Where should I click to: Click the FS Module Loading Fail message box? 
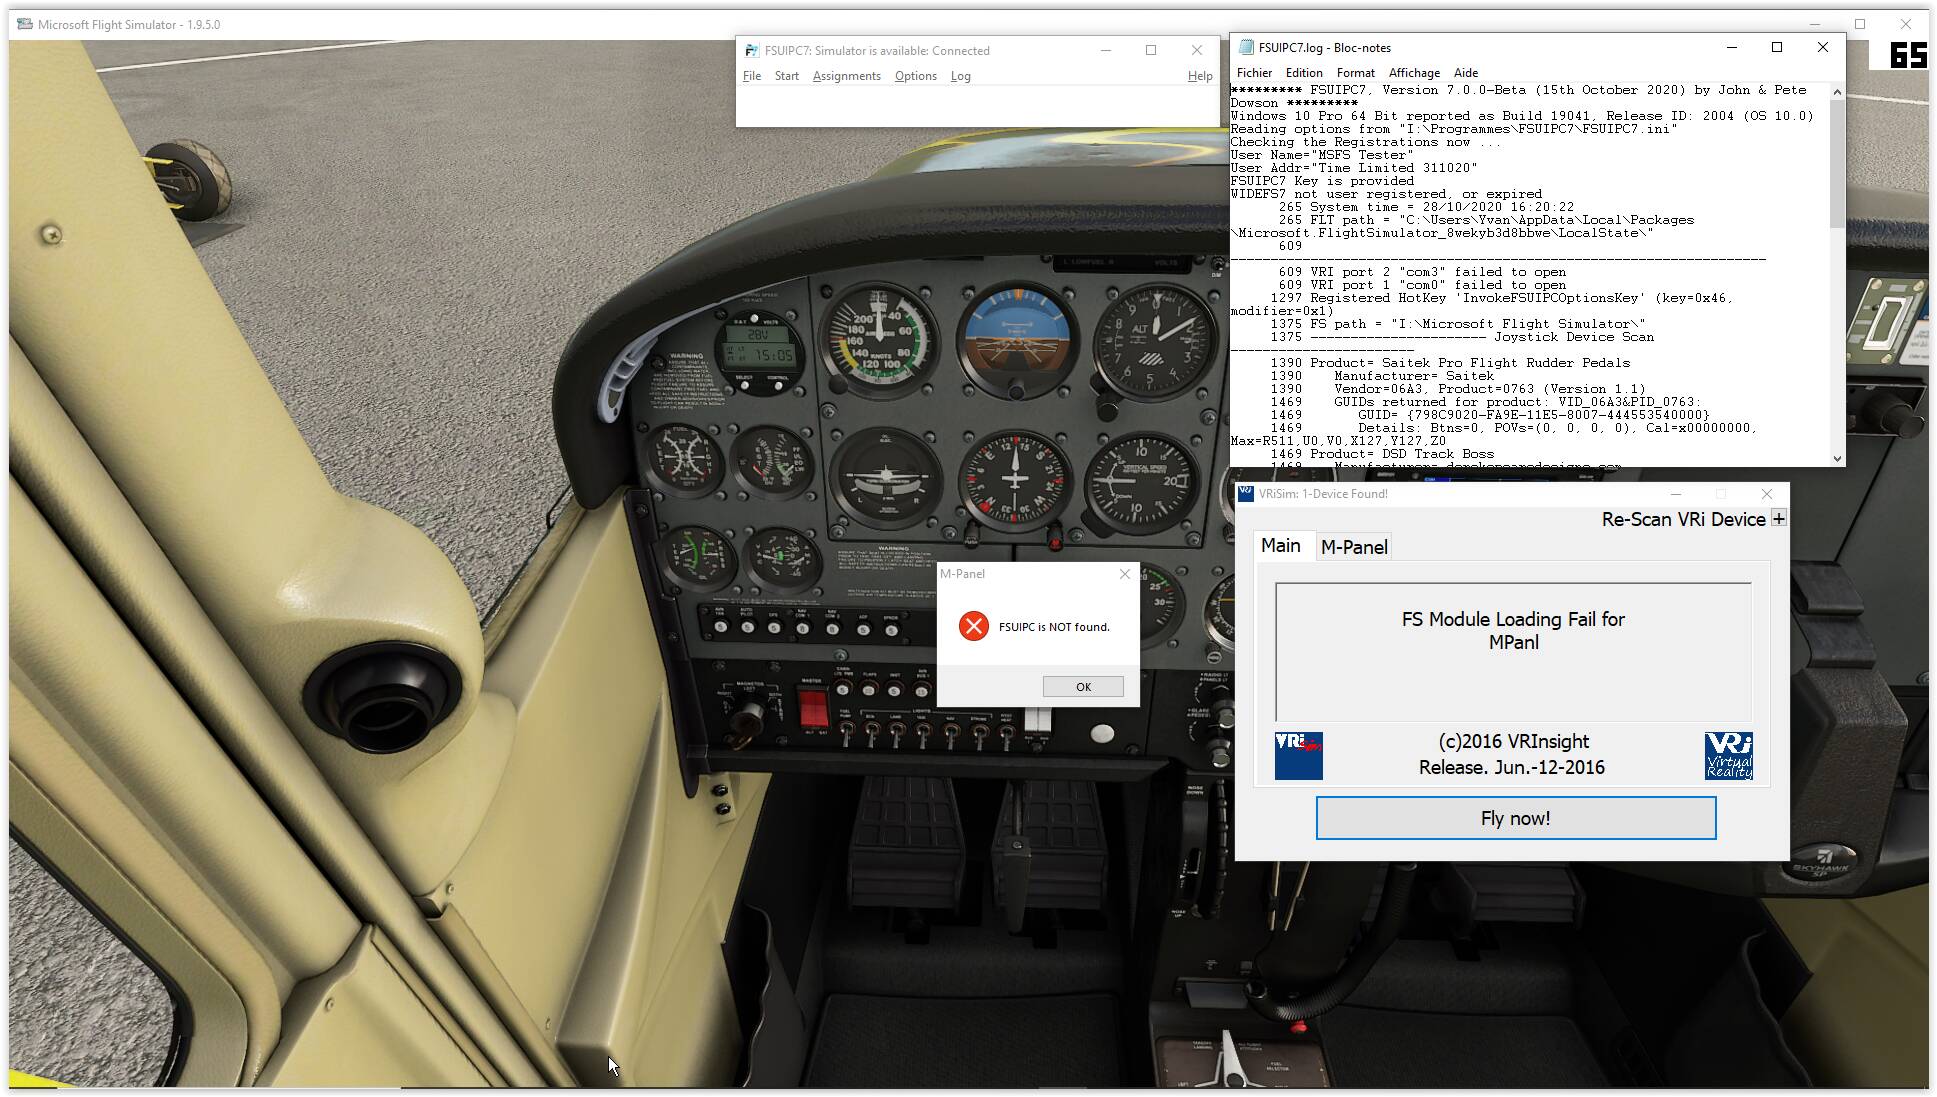1513,651
